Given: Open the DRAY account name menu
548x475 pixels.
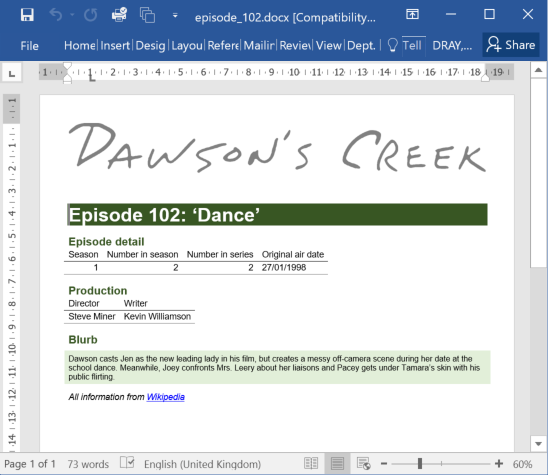Looking at the screenshot, I should point(452,45).
